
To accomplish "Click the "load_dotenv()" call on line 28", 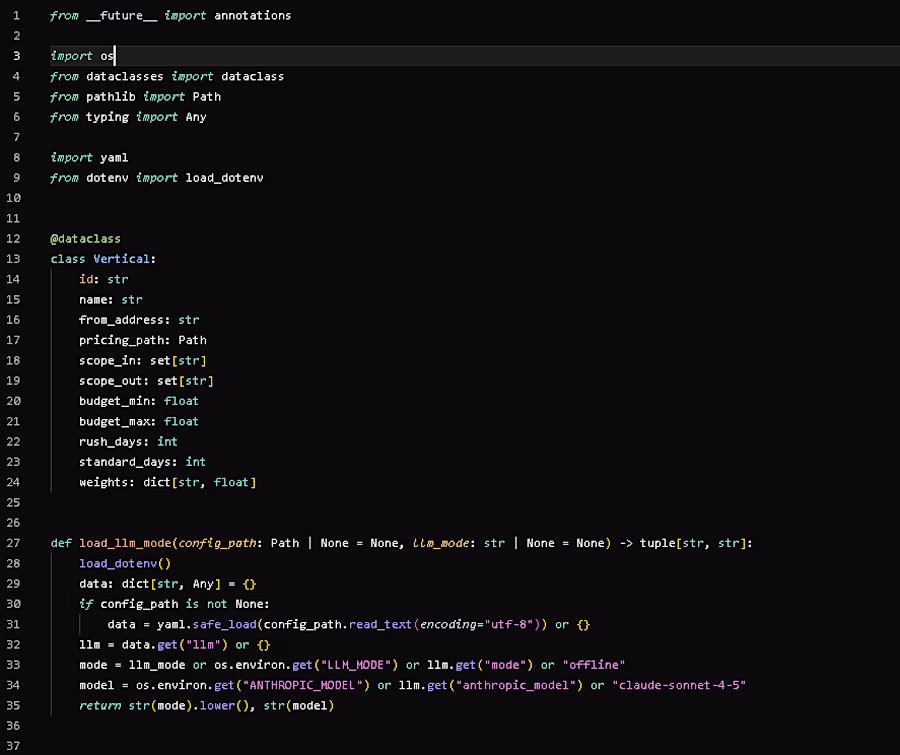I will pos(125,563).
